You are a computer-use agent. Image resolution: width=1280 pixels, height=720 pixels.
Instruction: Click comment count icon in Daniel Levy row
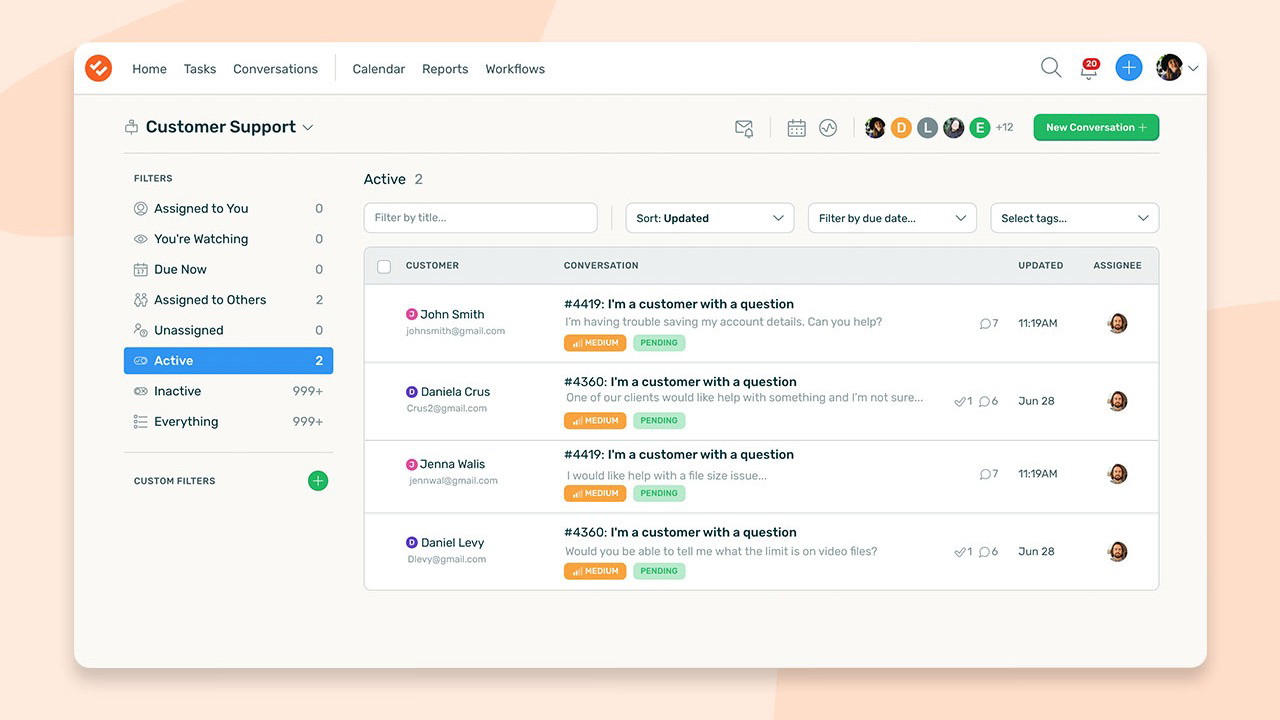(x=988, y=551)
